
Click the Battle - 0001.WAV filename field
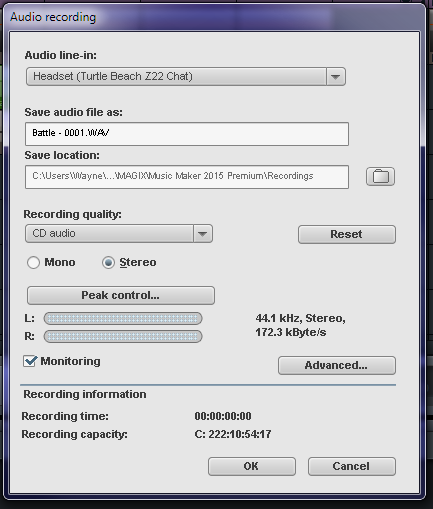pos(187,134)
